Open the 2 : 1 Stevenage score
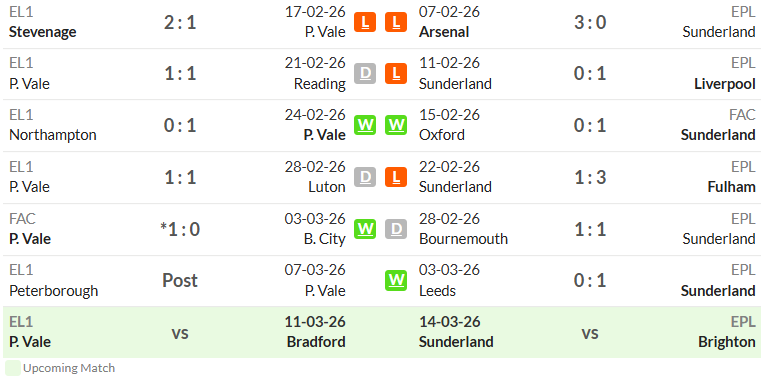This screenshot has width=762, height=390. [180, 22]
